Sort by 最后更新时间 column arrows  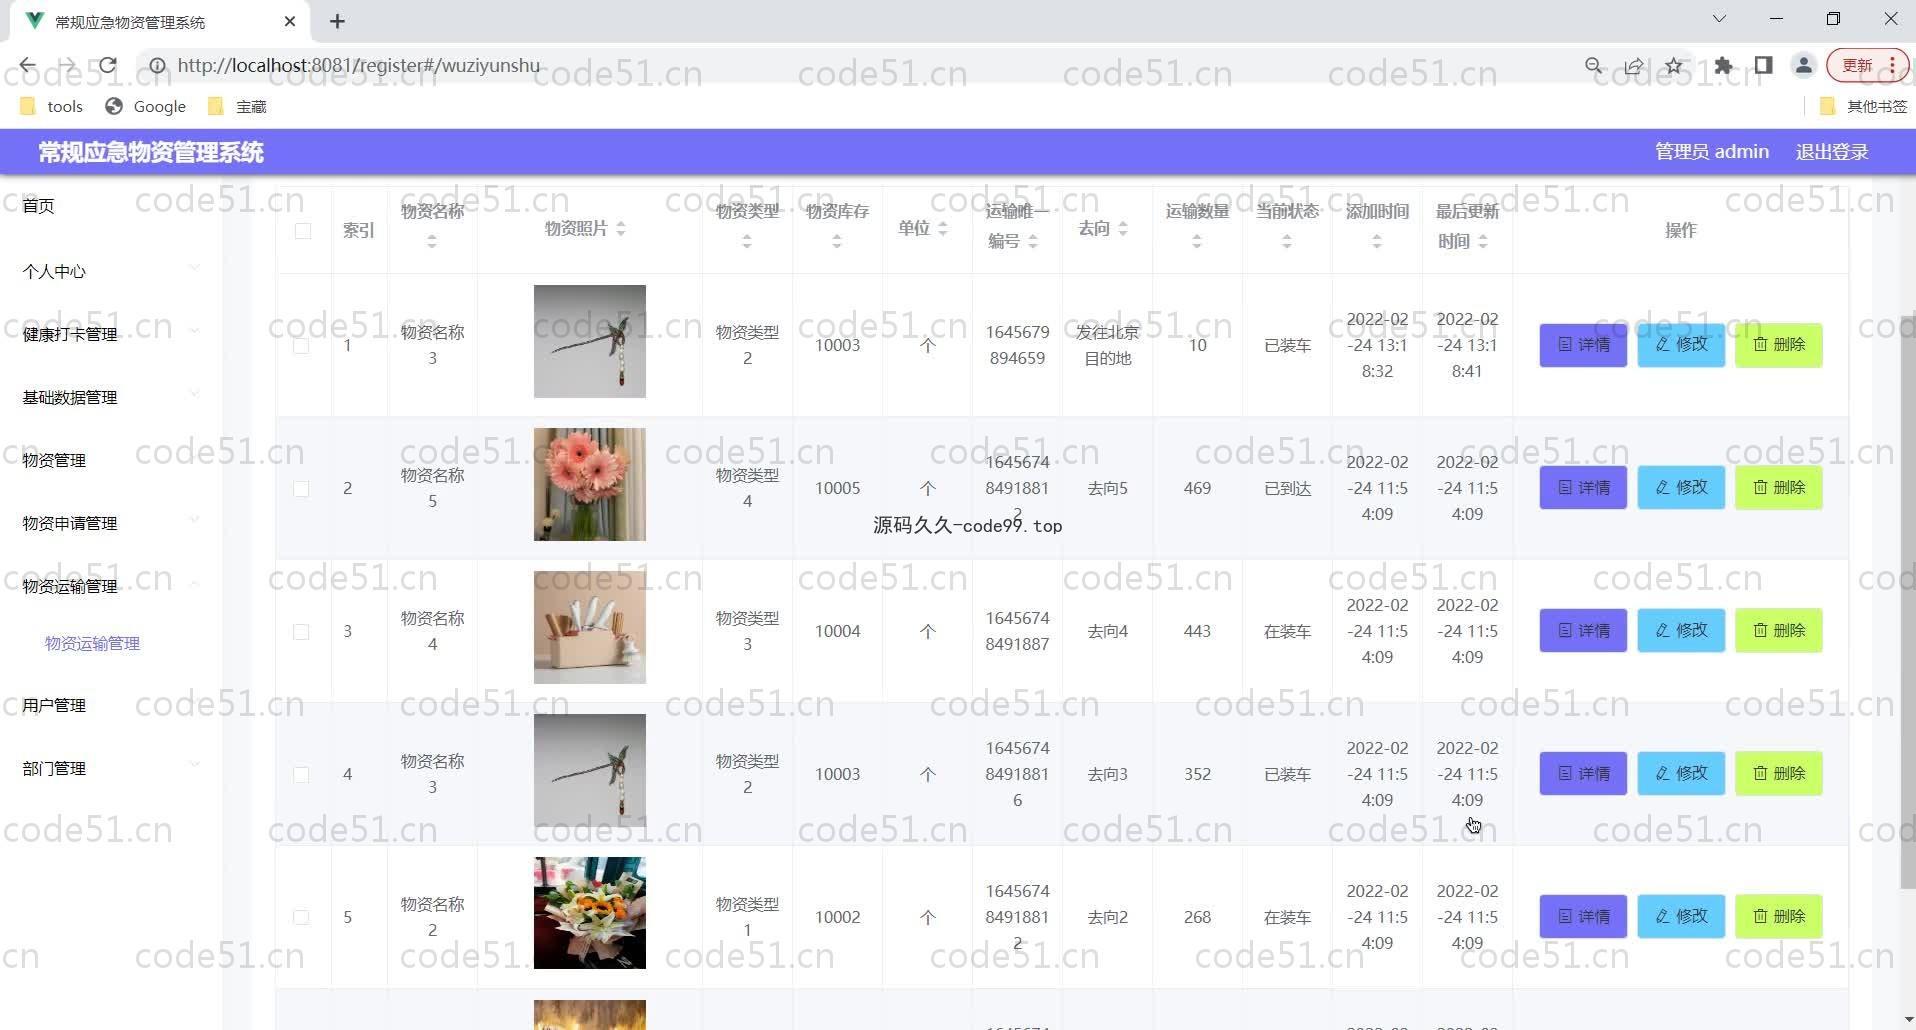click(x=1483, y=242)
